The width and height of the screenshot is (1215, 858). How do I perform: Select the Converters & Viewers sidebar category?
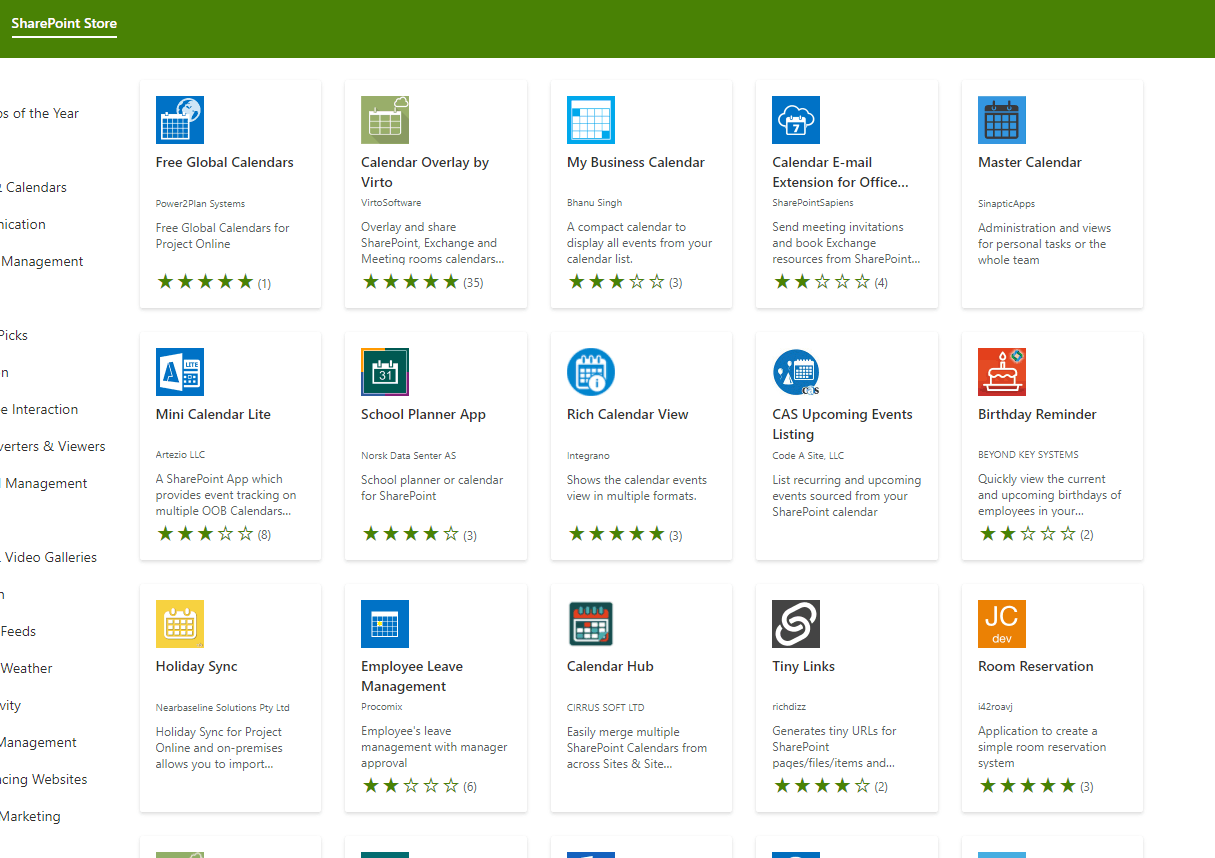pyautogui.click(x=52, y=446)
